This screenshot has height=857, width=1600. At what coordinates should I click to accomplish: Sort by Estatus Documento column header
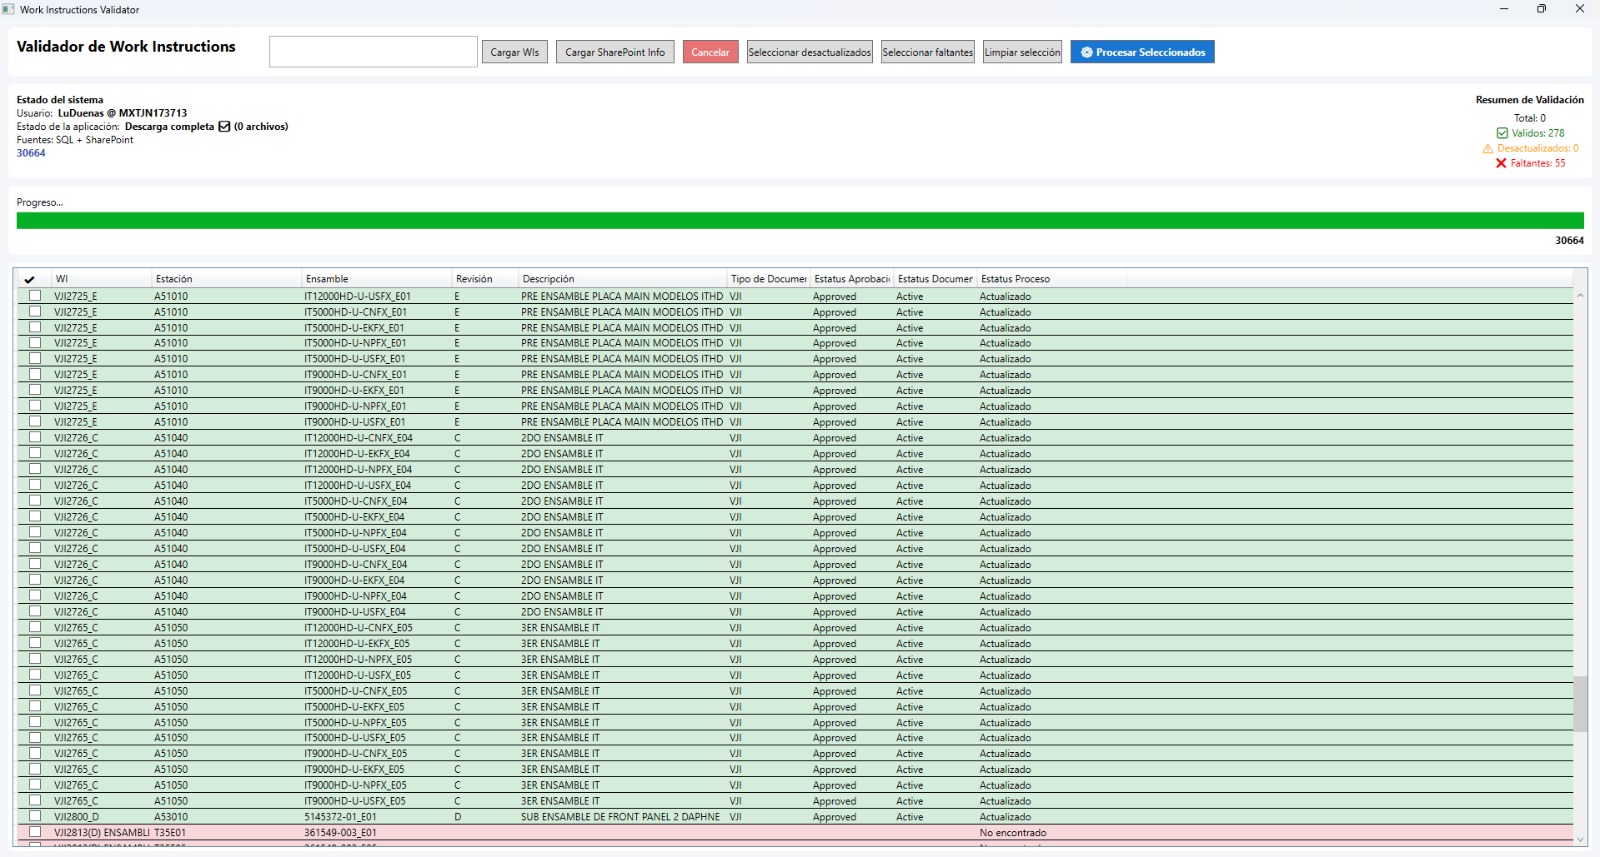[935, 279]
